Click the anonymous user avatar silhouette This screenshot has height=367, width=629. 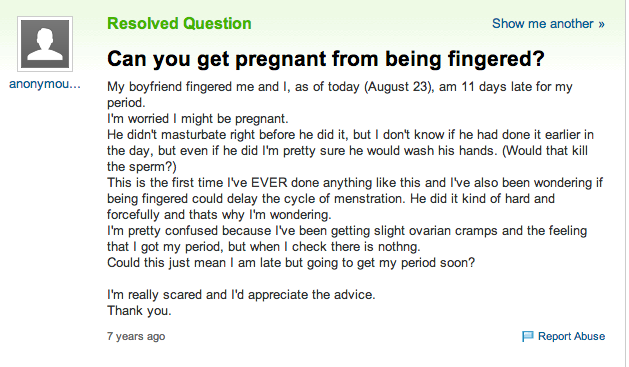[45, 44]
